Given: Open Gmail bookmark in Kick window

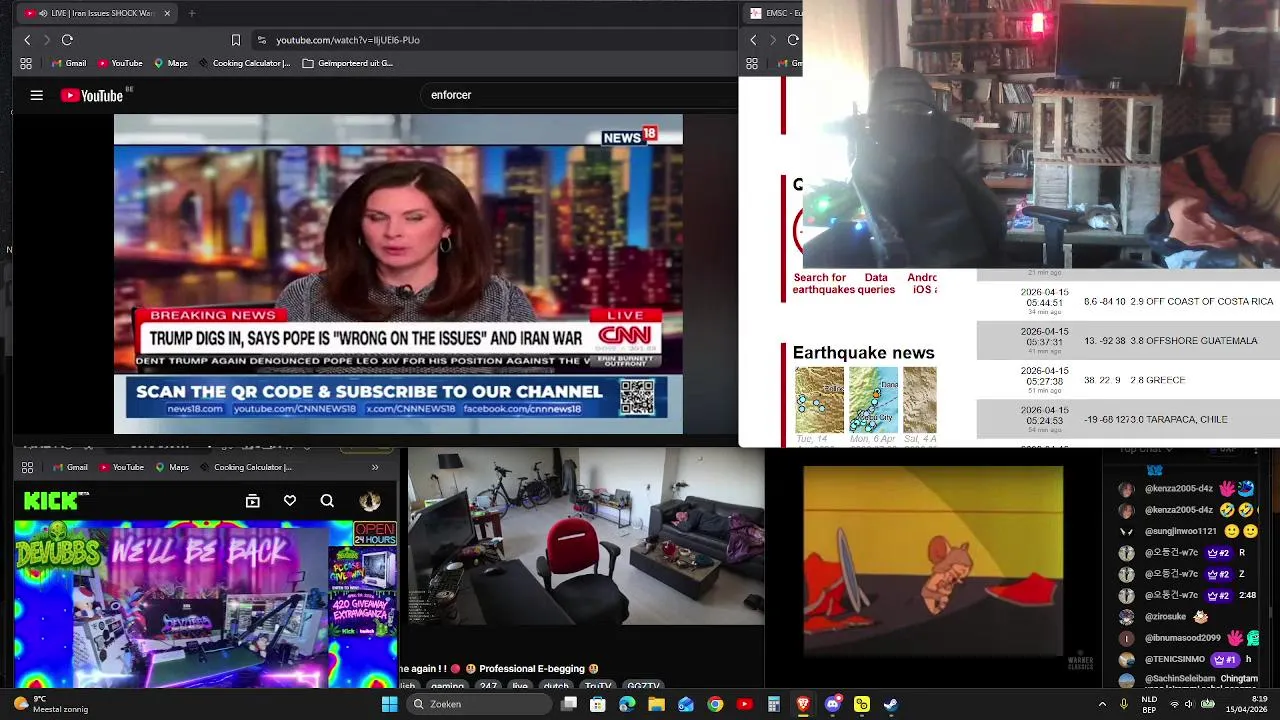Looking at the screenshot, I should (x=70, y=467).
